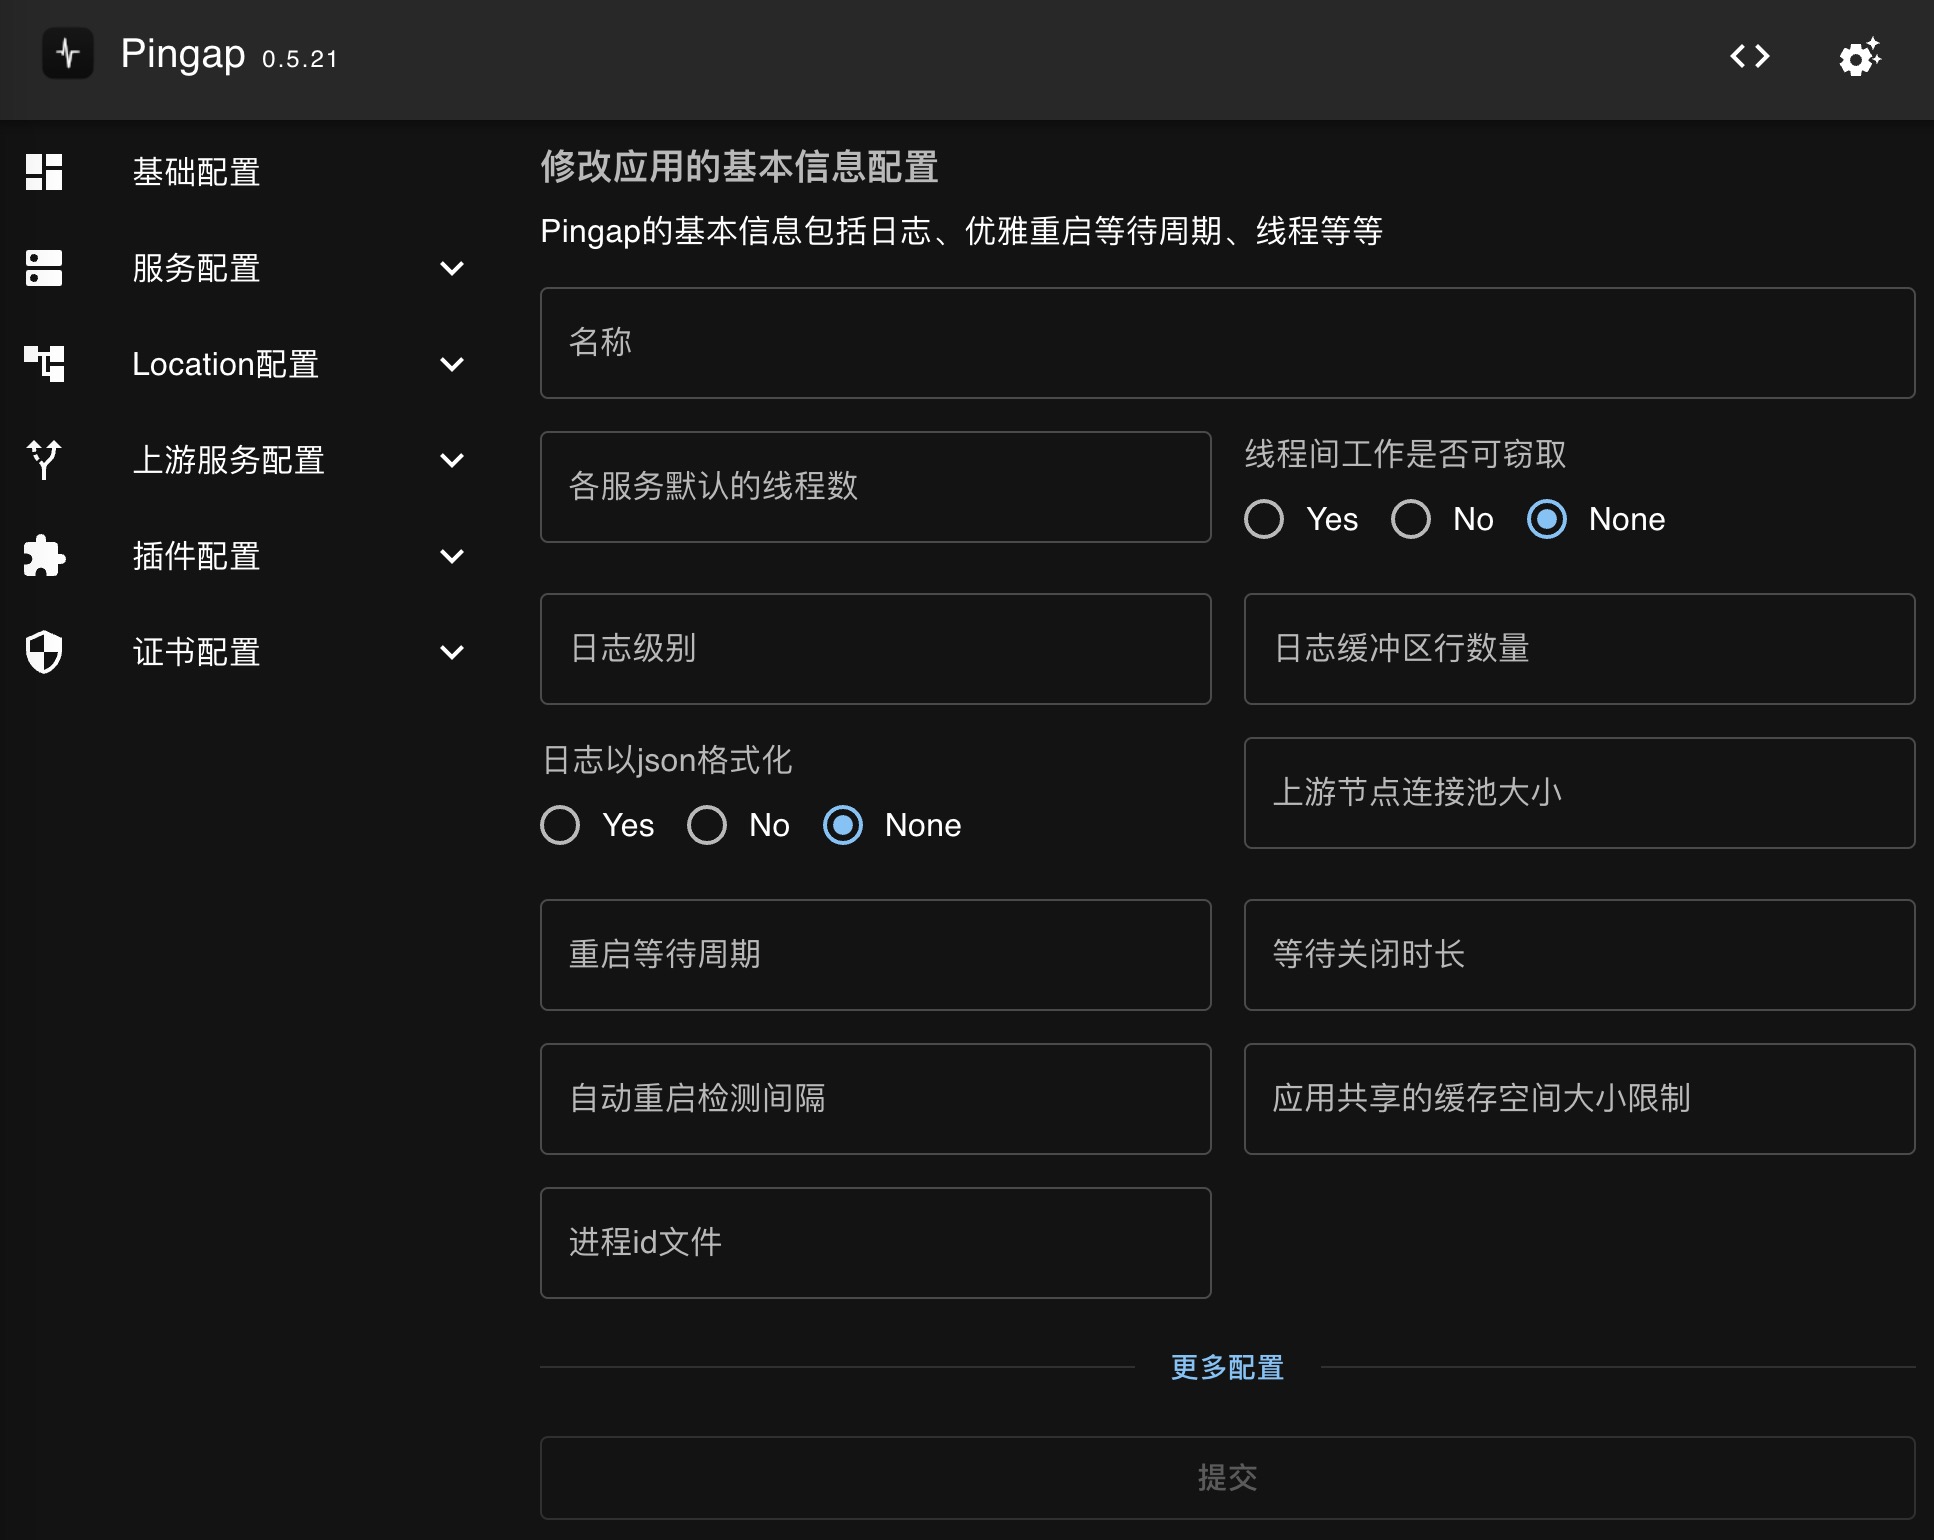The height and width of the screenshot is (1540, 1934).
Task: Focus the 自动重启检测间隔 field
Action: click(875, 1099)
